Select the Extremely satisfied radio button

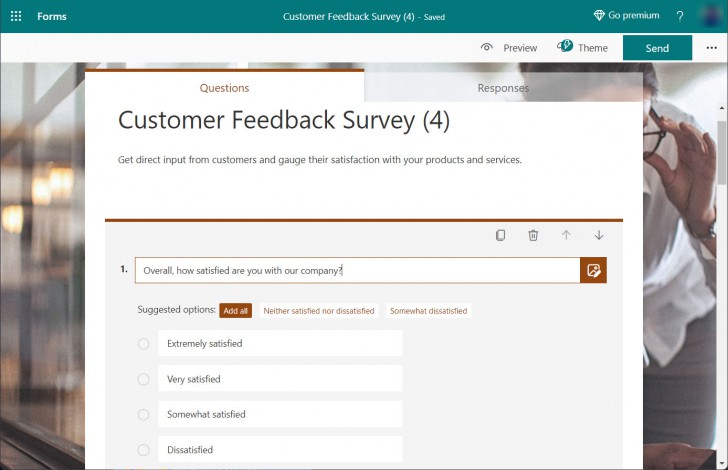(143, 344)
